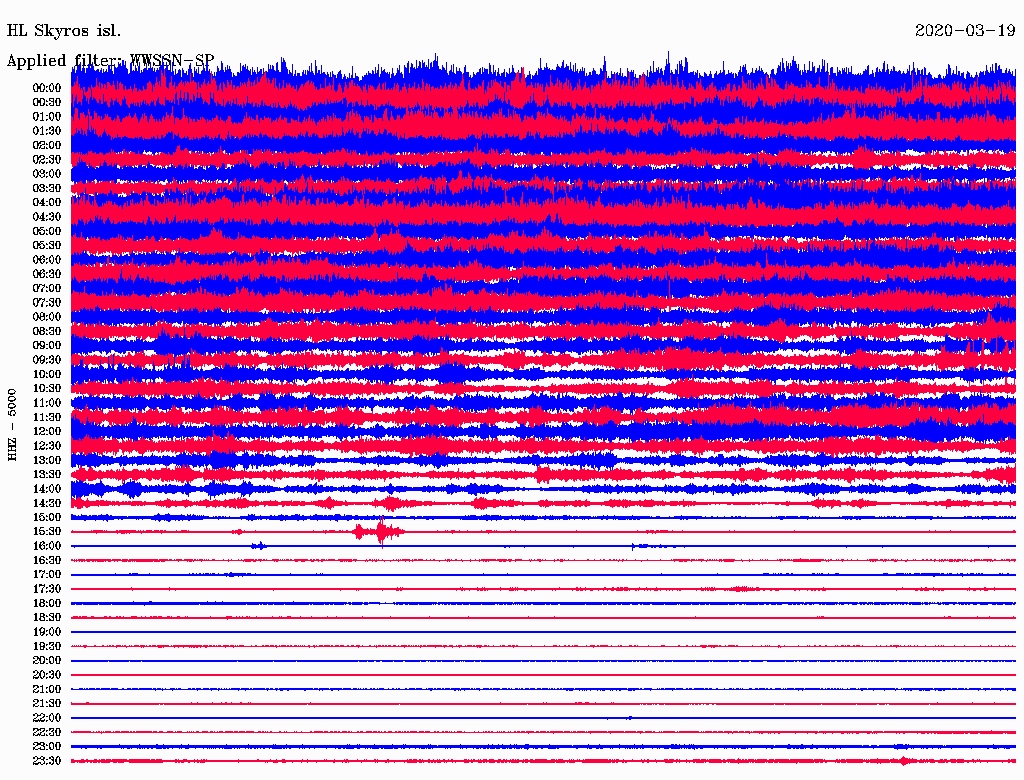1024x780 pixels.
Task: Select the 14:00 time label
Action: [x=47, y=489]
